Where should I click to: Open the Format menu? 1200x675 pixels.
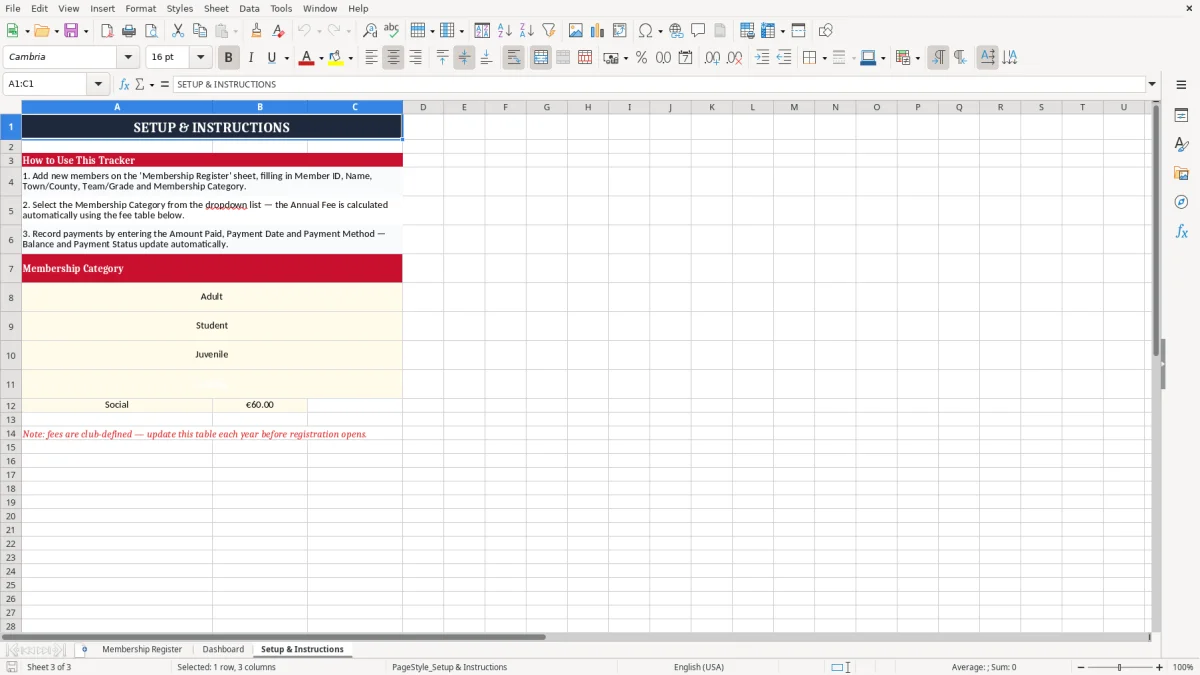coord(140,8)
